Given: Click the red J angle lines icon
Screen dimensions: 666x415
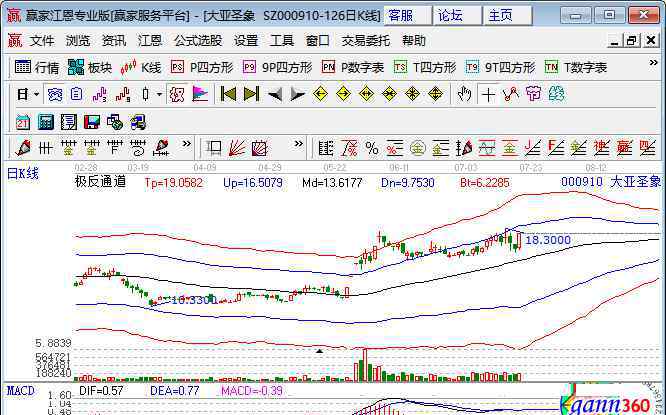Looking at the screenshot, I should click(533, 148).
